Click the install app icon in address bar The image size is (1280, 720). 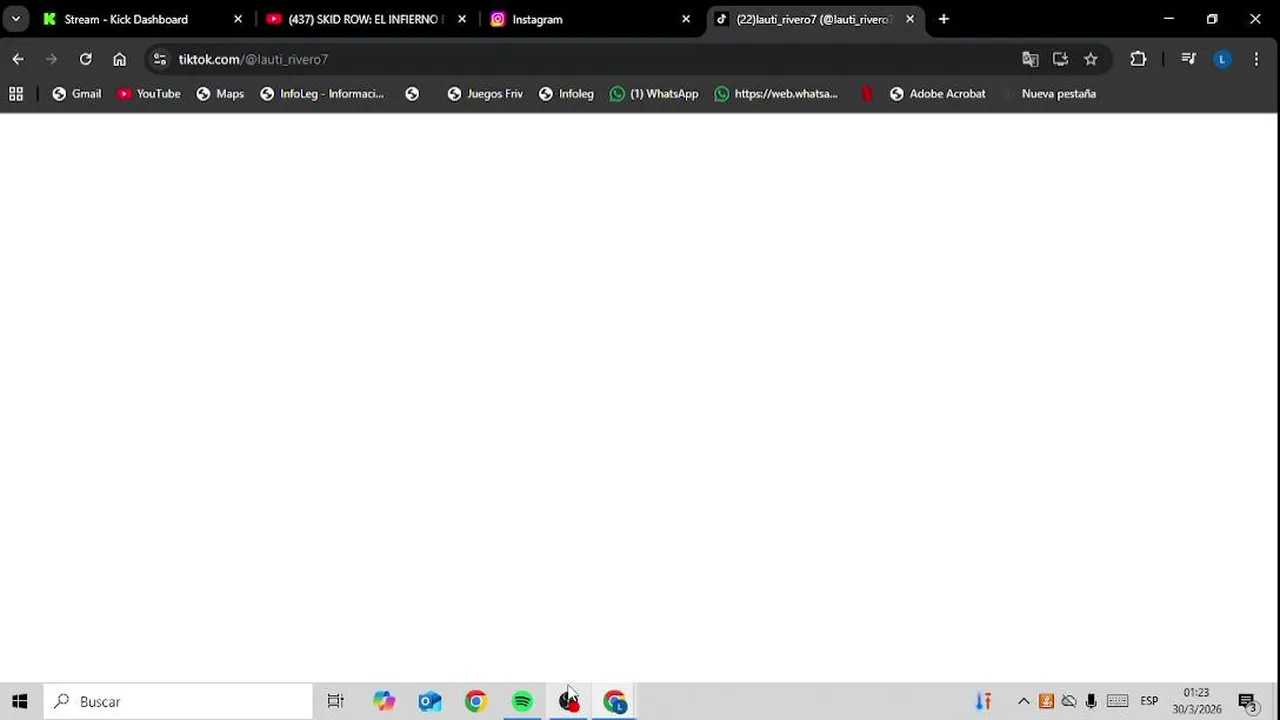pos(1060,59)
